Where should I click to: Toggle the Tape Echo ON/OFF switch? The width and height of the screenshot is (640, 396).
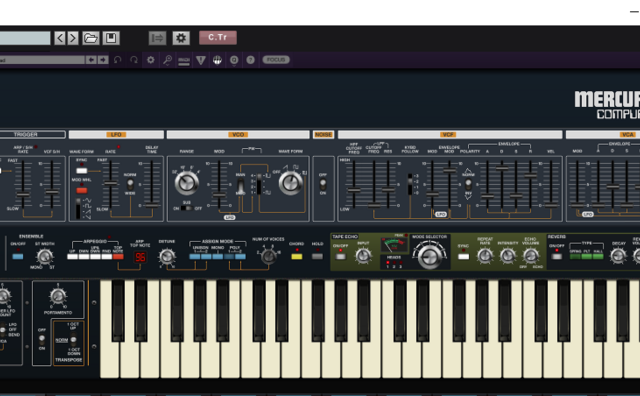(340, 256)
